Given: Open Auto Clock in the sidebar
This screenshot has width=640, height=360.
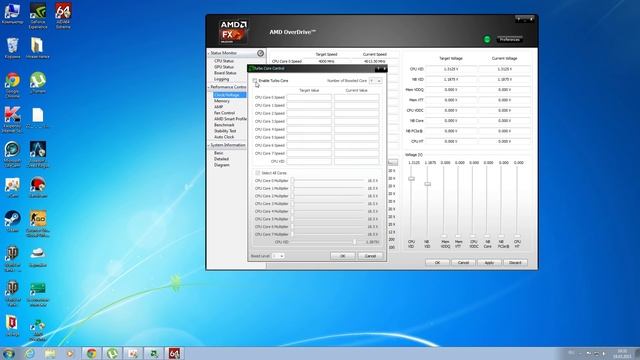Looking at the screenshot, I should click(x=224, y=137).
